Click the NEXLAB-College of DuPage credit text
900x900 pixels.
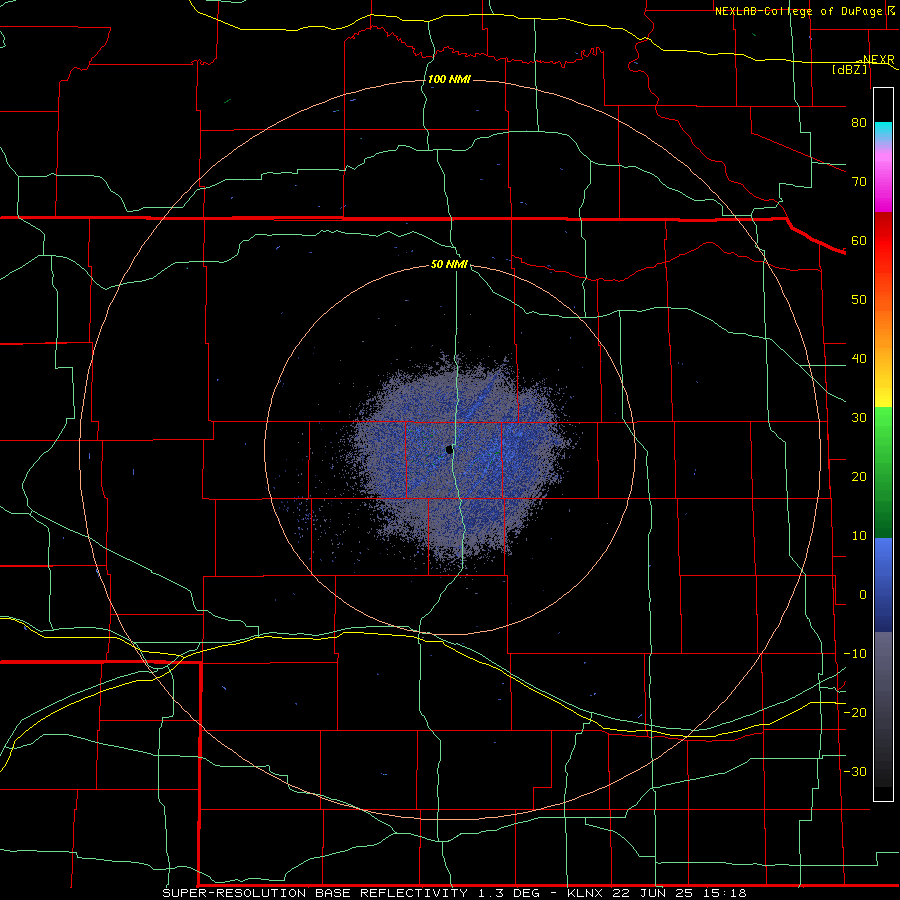[x=798, y=11]
